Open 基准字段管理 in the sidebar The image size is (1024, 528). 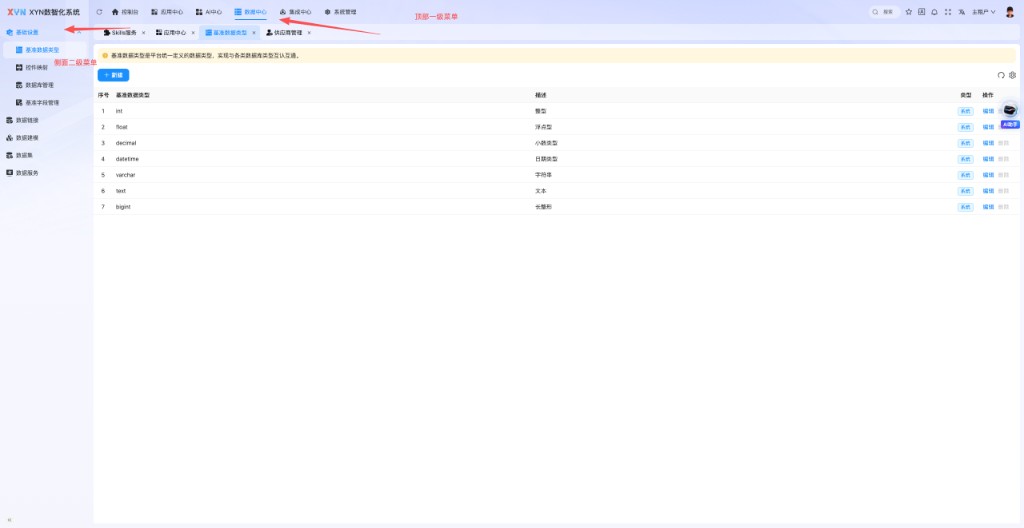(x=44, y=103)
